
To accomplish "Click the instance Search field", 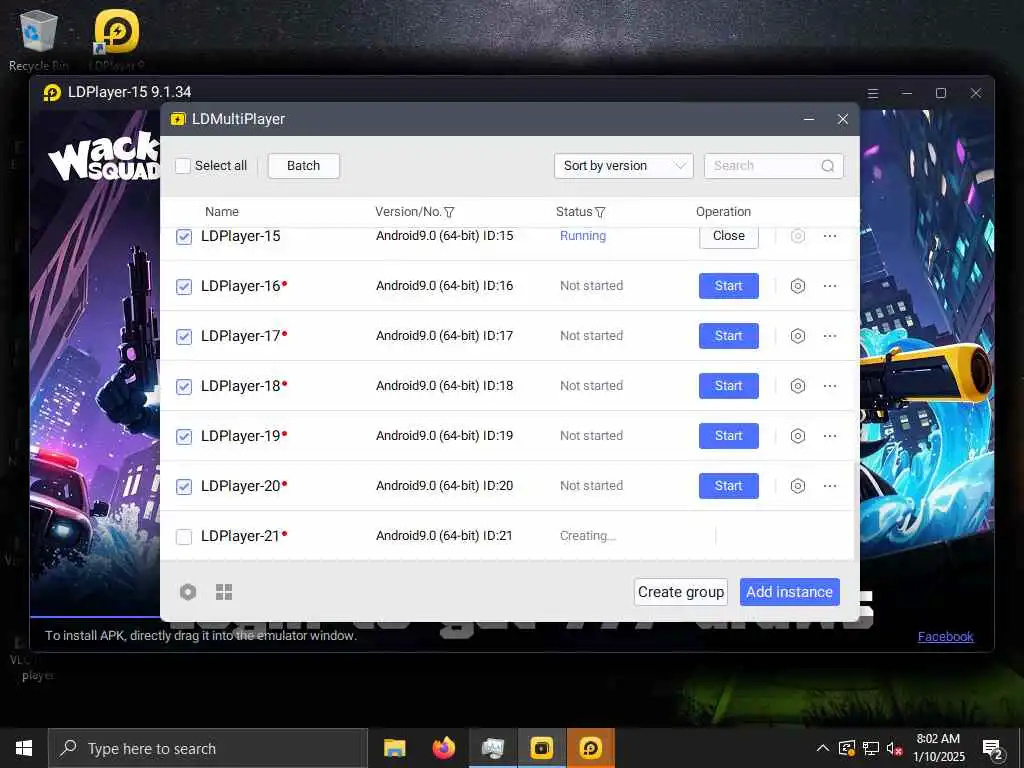I will tap(774, 166).
